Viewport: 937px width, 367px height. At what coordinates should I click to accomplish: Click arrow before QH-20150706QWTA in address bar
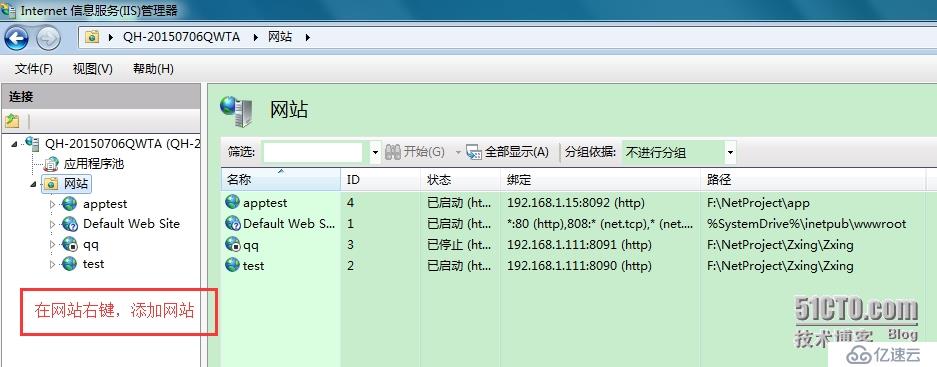[111, 37]
